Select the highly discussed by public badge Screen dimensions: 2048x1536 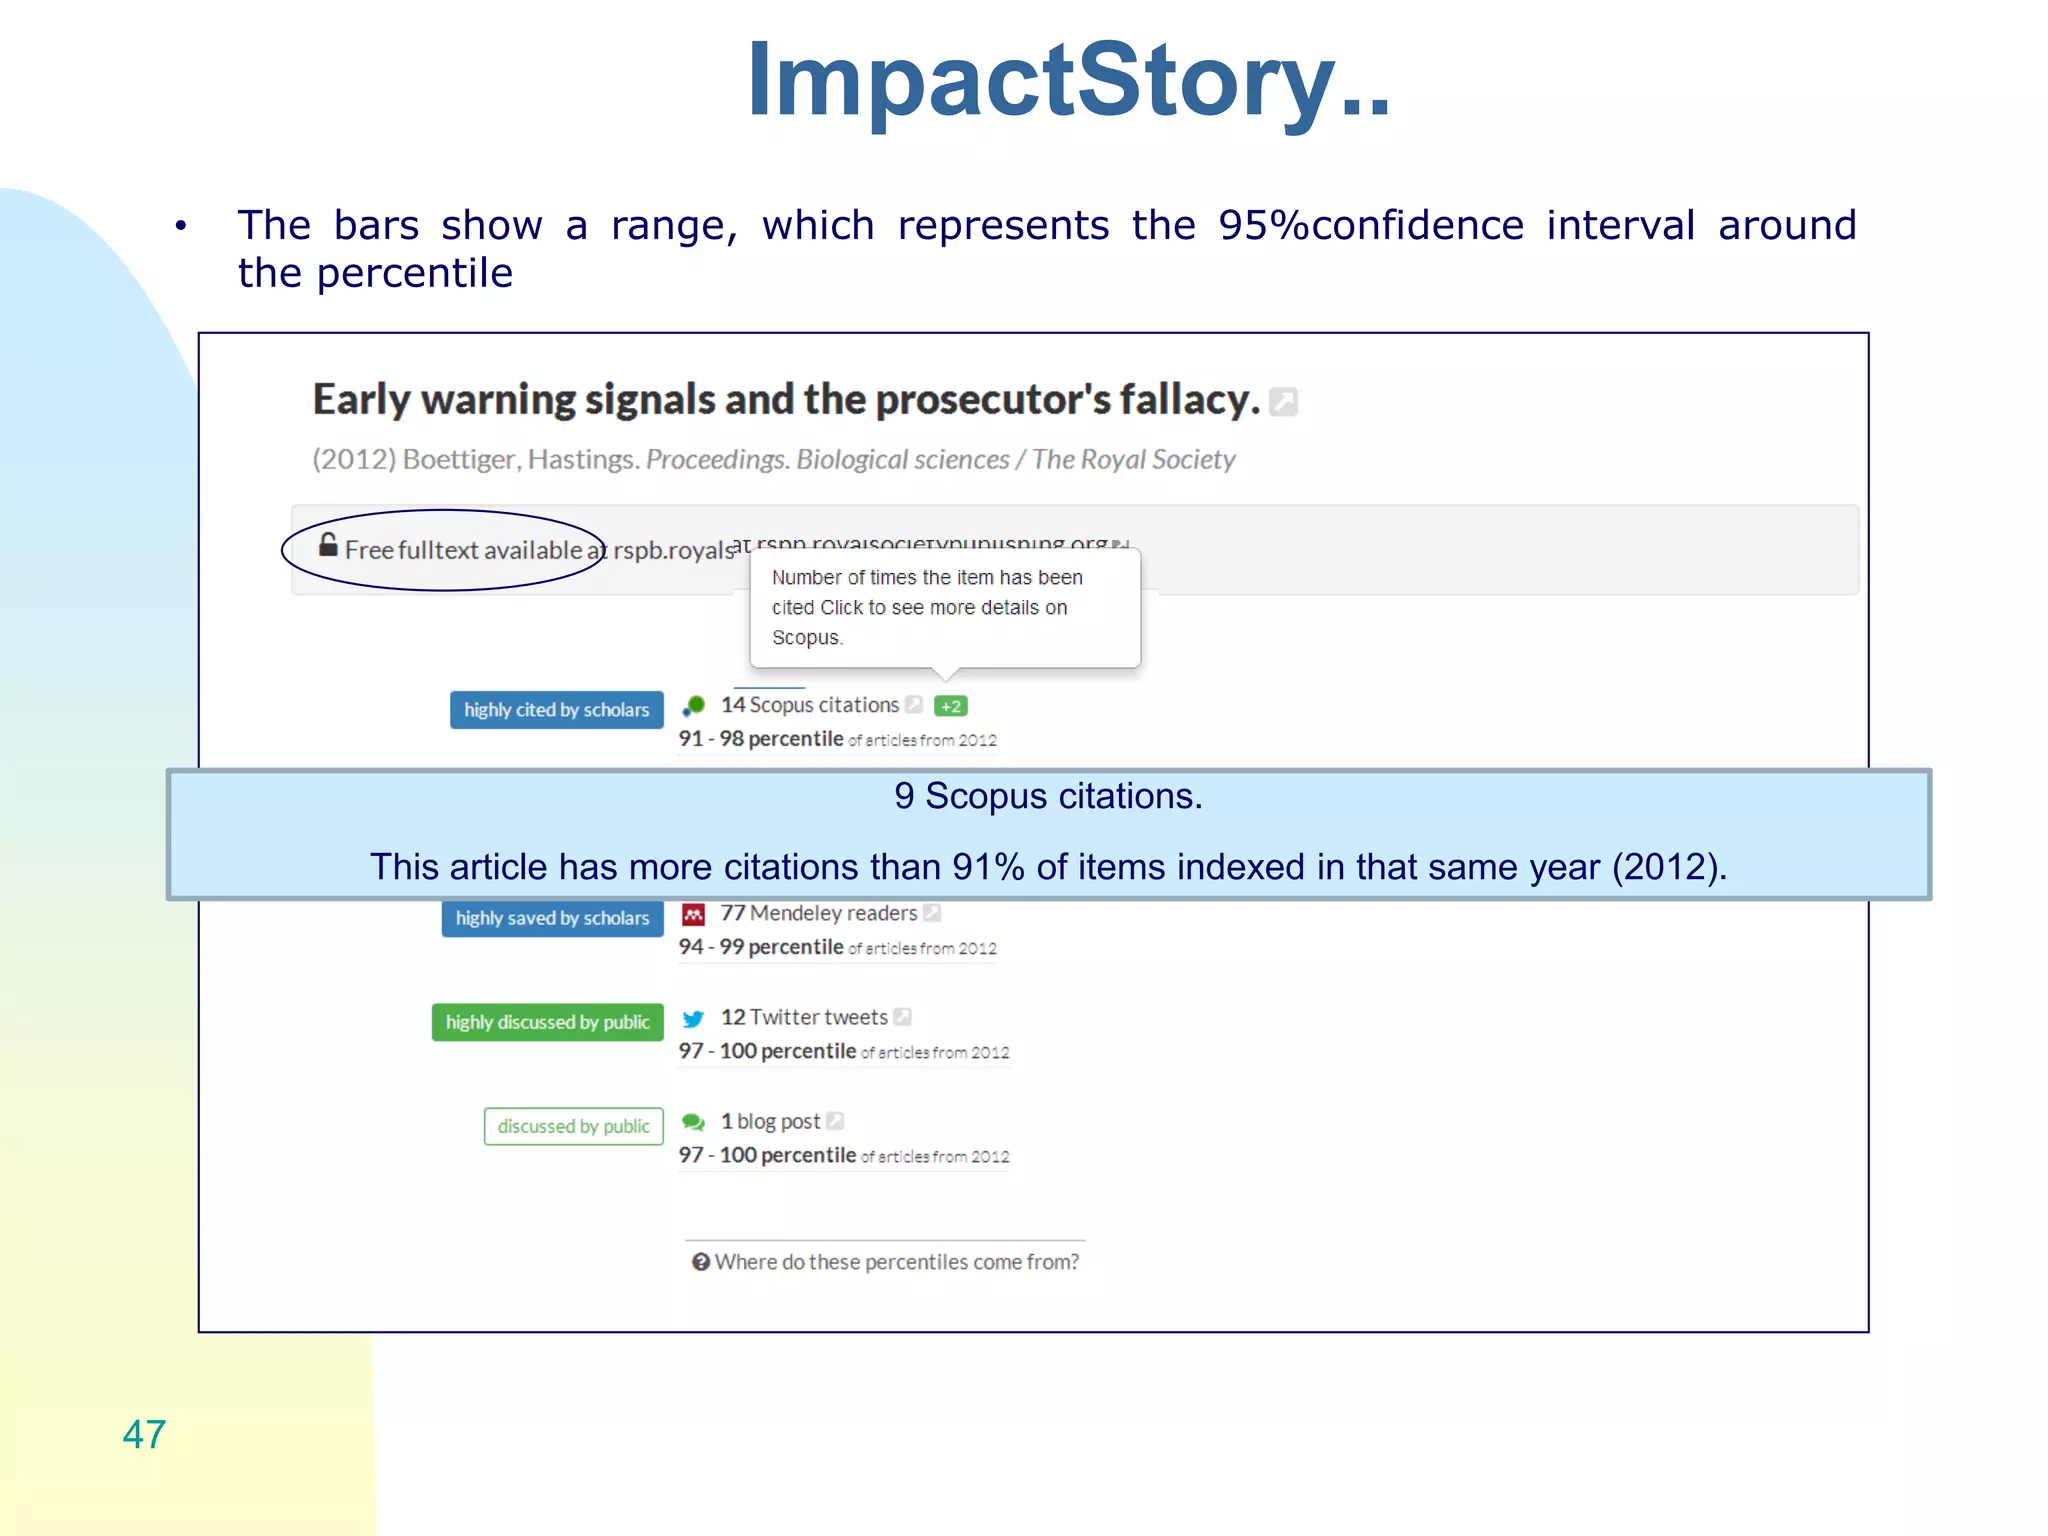548,1022
